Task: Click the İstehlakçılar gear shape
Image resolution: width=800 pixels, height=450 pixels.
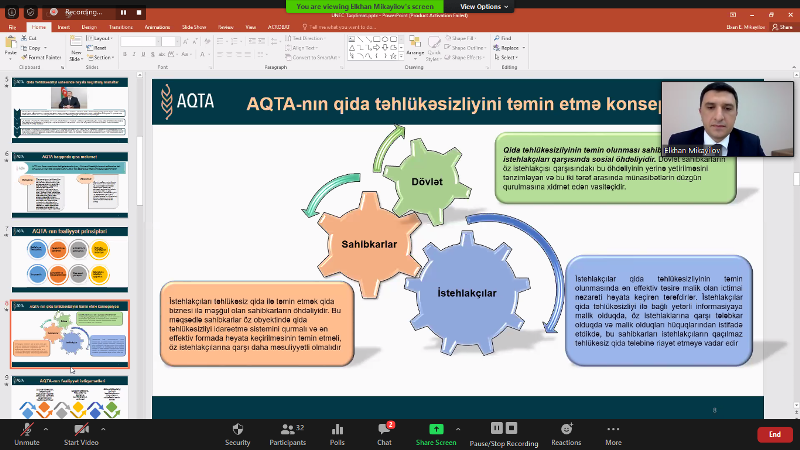Action: pyautogui.click(x=467, y=293)
